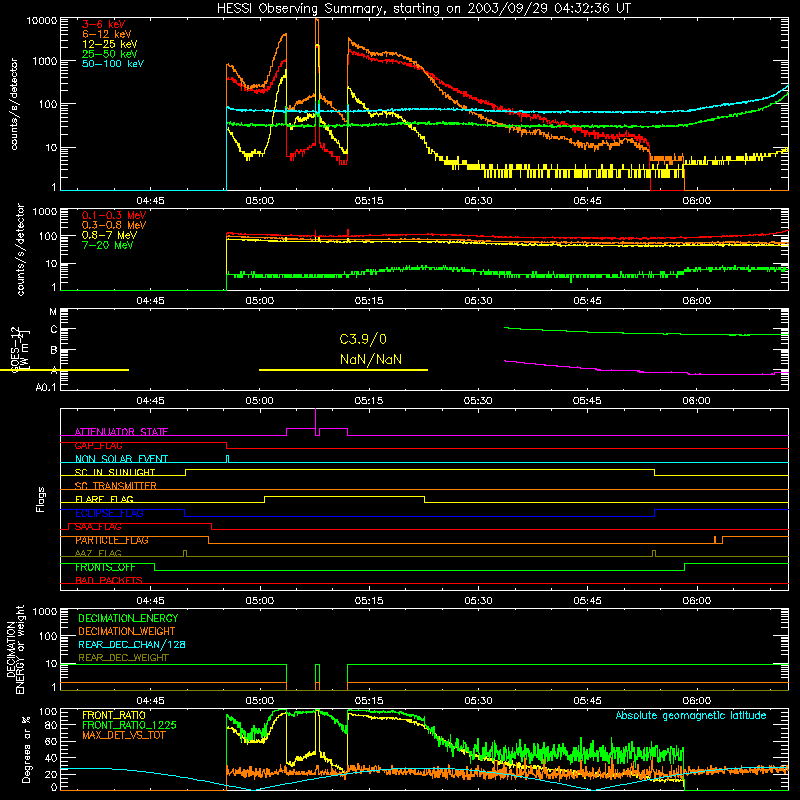
Task: Select the FRONT_RATIO legend label
Action: tap(114, 715)
